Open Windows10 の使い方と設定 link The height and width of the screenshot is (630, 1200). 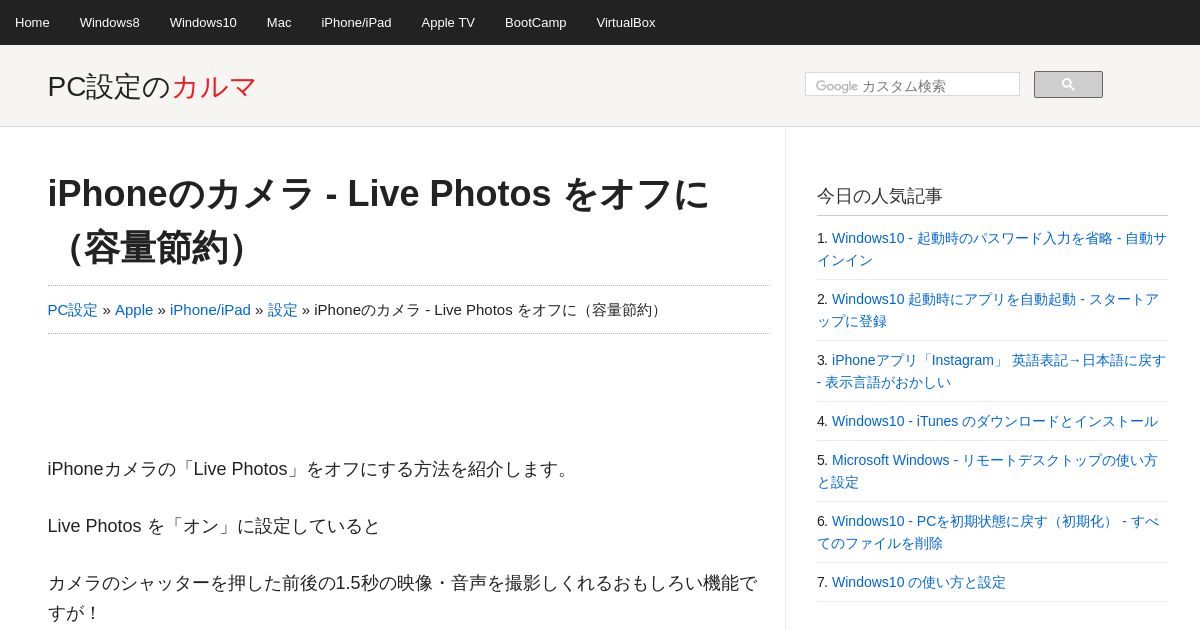(x=919, y=582)
